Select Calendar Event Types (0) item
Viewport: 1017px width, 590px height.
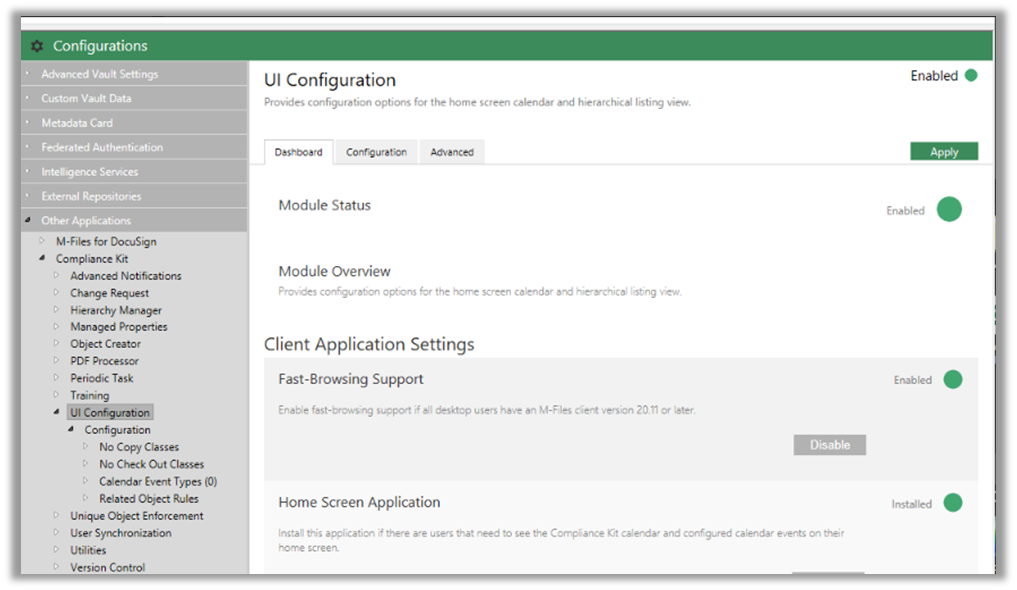tap(158, 481)
